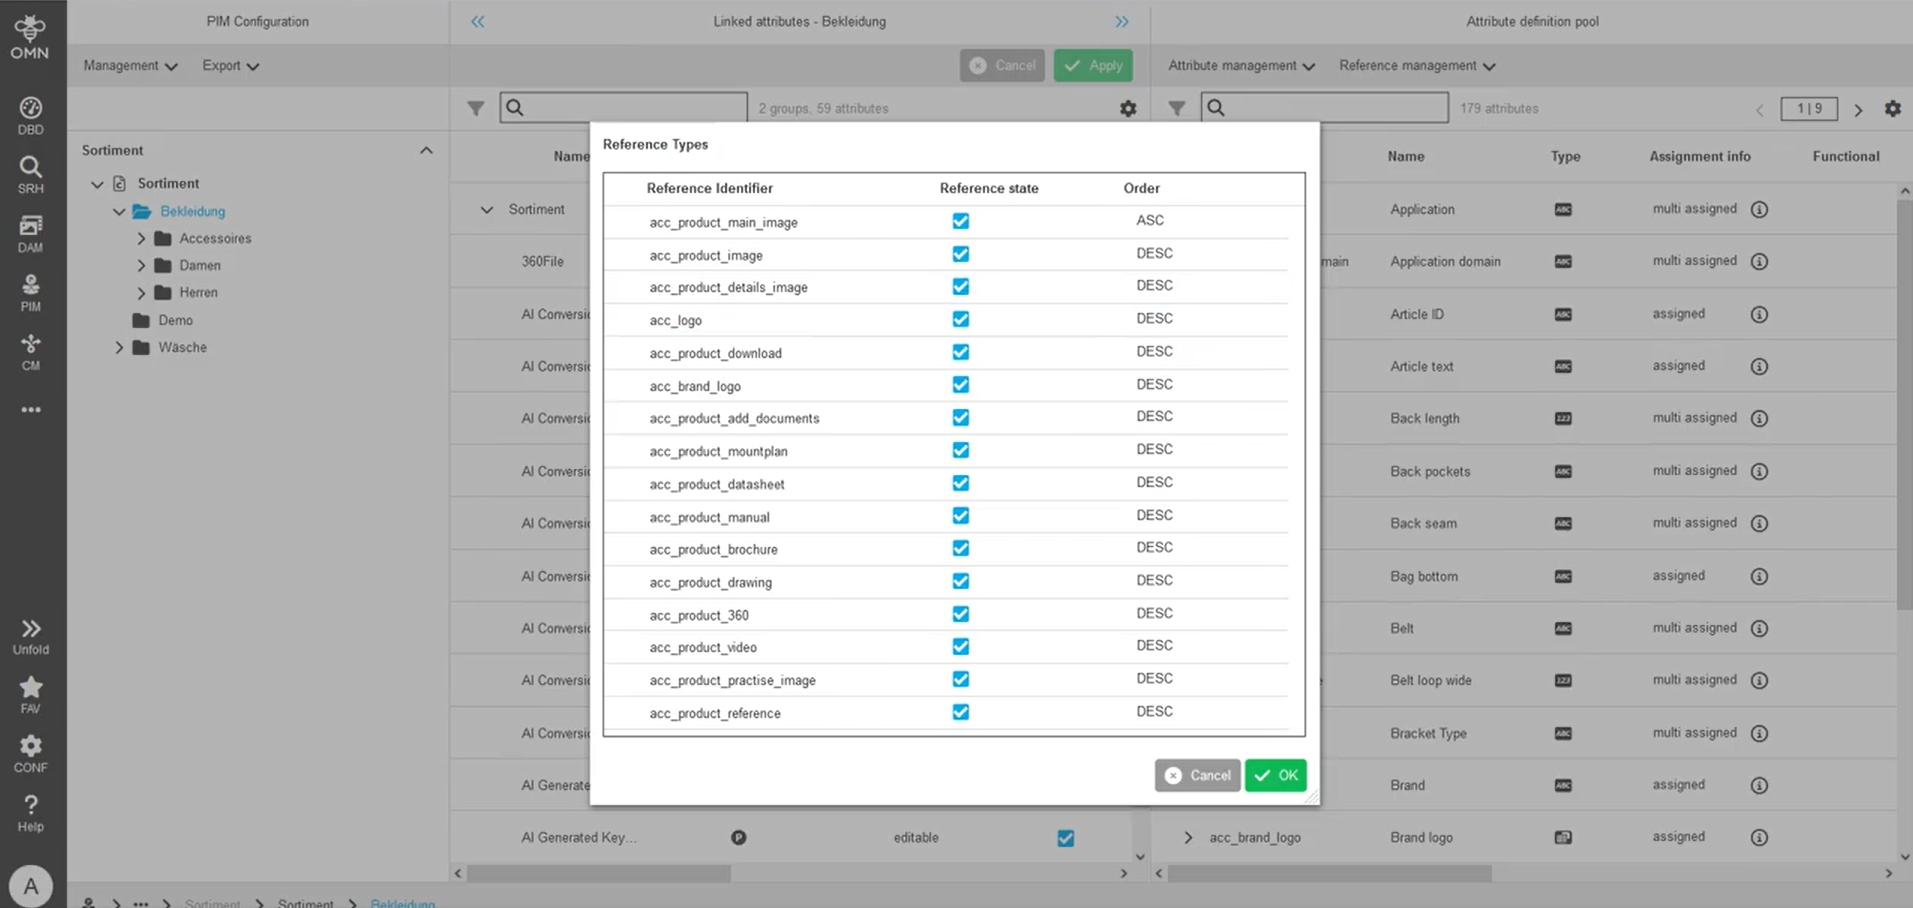
Task: Open CONF settings gear in sidebar
Action: click(x=31, y=754)
